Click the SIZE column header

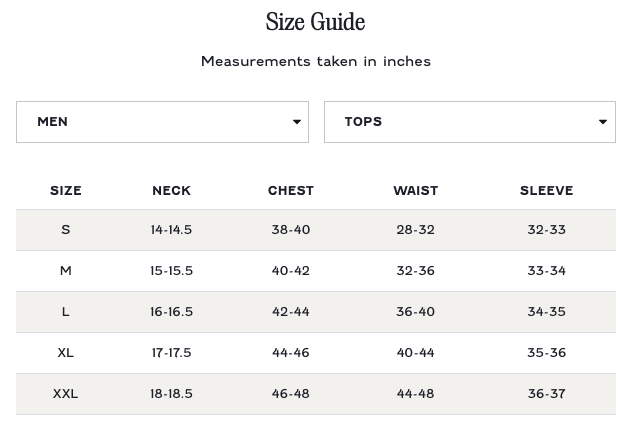66,190
